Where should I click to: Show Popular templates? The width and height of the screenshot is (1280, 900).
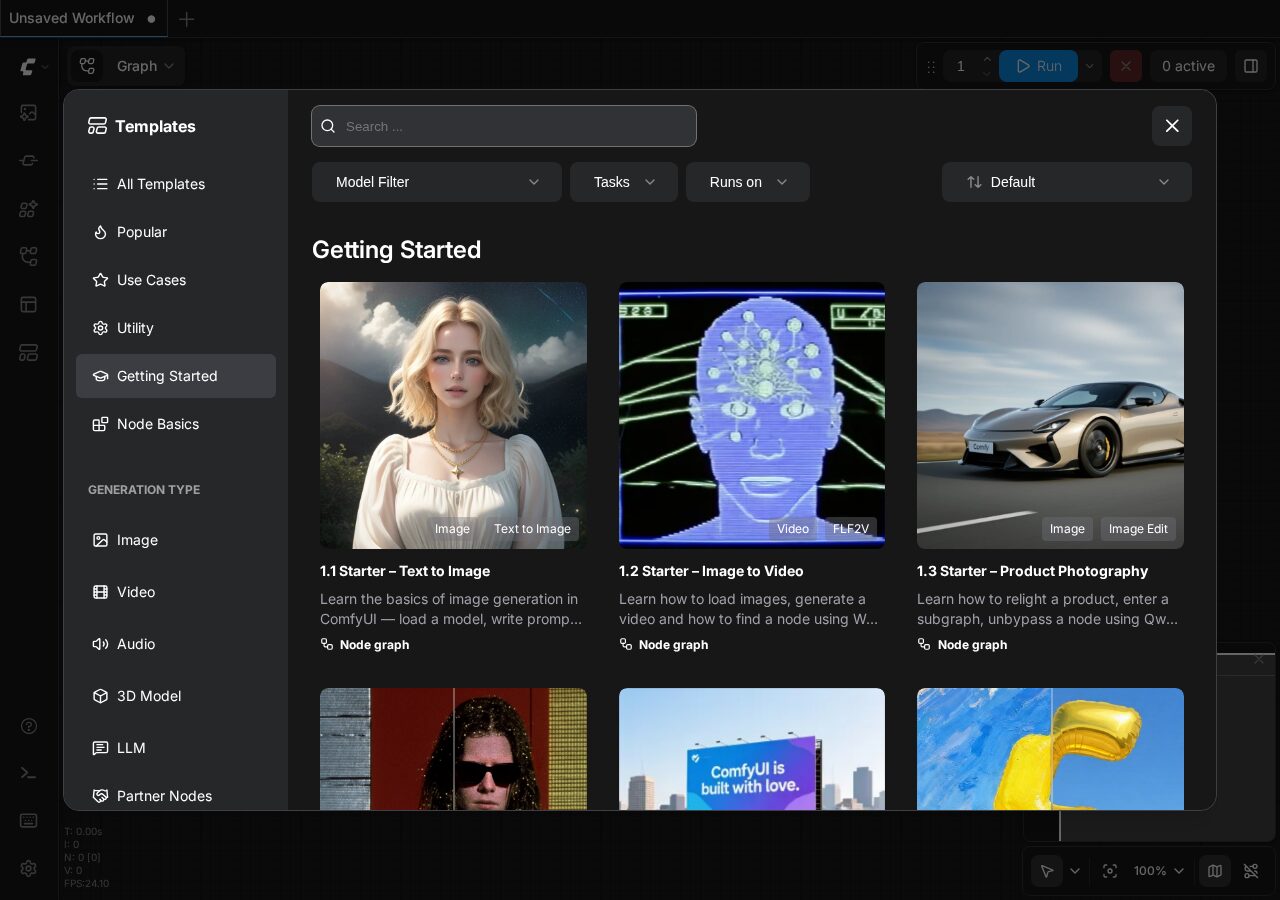[176, 232]
